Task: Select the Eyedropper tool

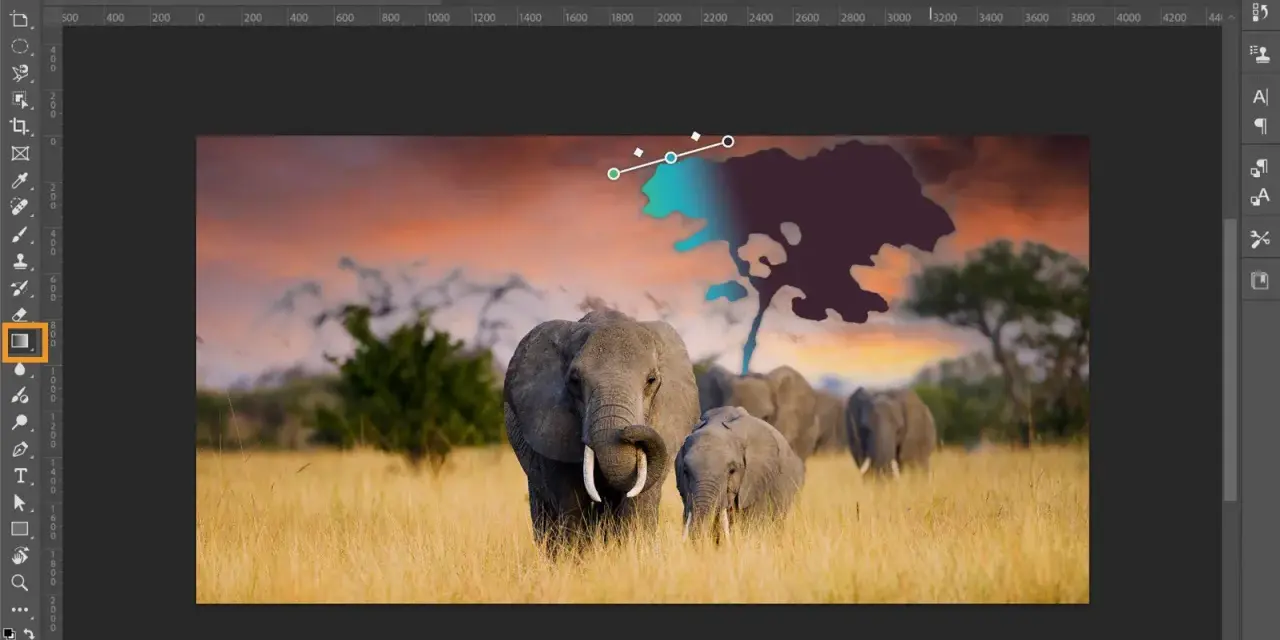Action: coord(19,180)
